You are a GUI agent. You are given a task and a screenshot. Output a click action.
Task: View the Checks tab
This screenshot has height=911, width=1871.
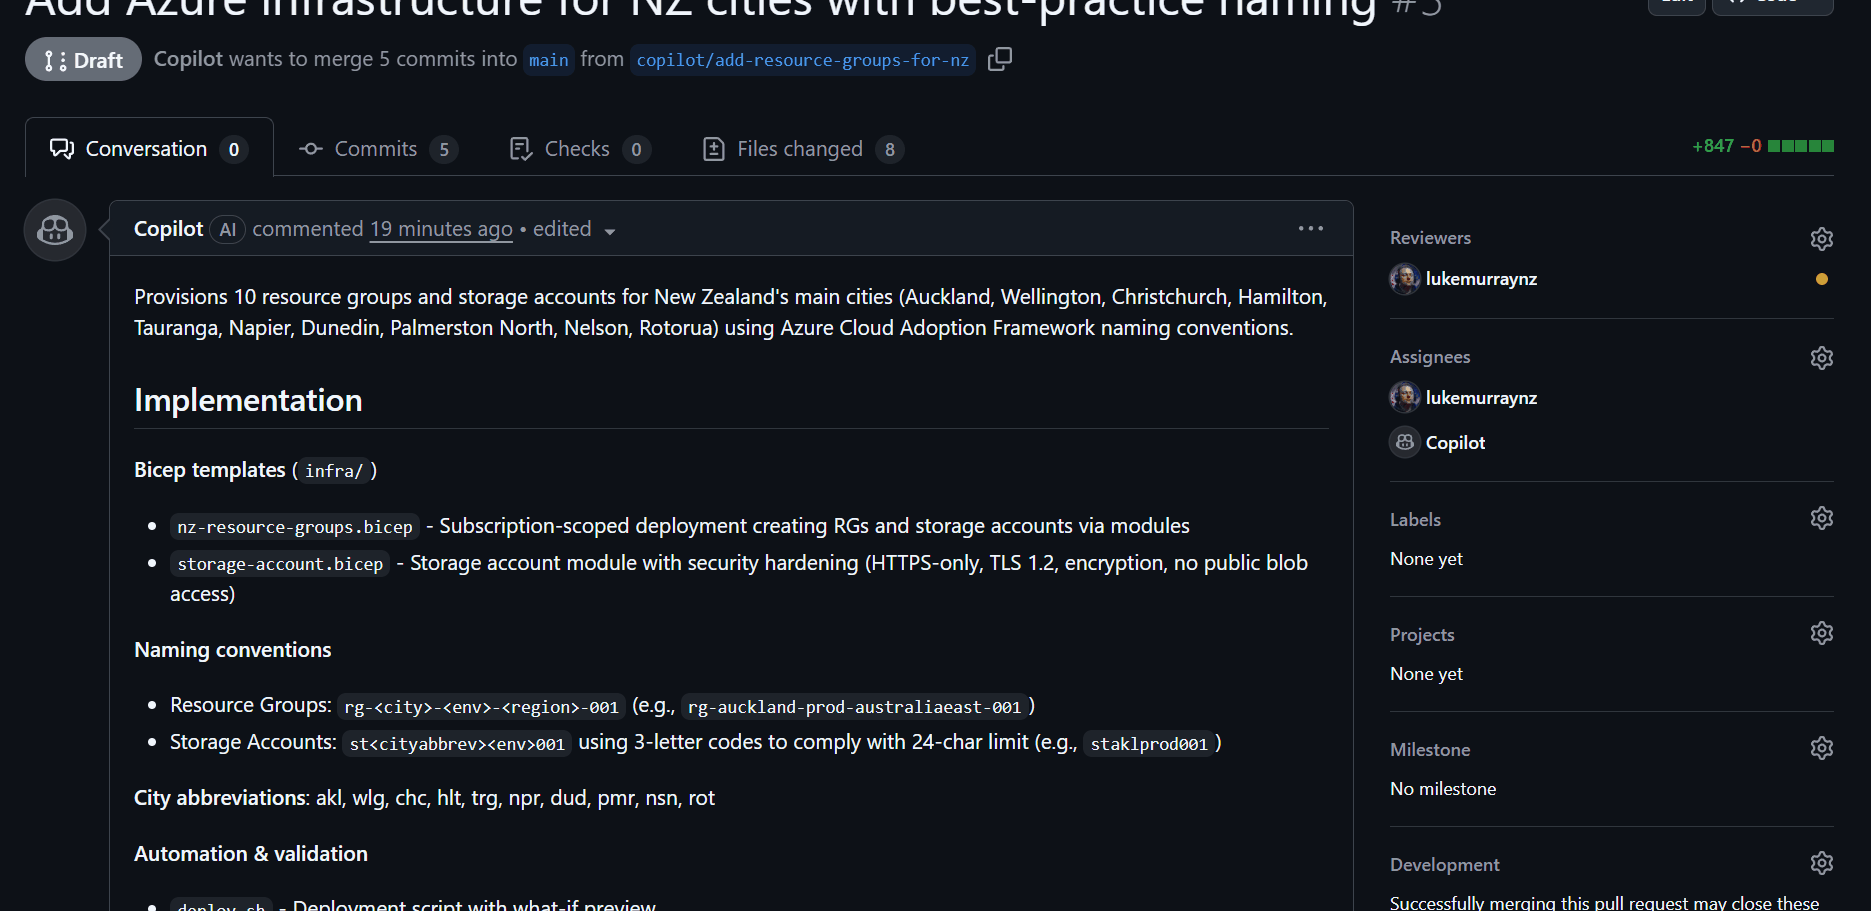[577, 148]
